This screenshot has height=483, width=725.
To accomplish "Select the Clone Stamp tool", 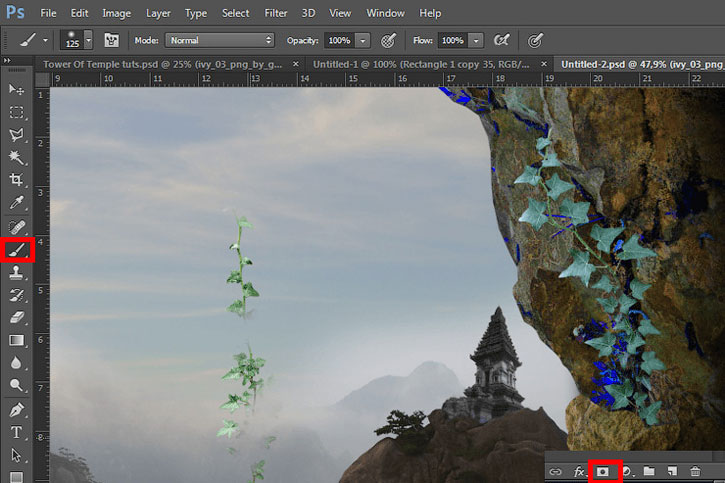I will coord(17,273).
